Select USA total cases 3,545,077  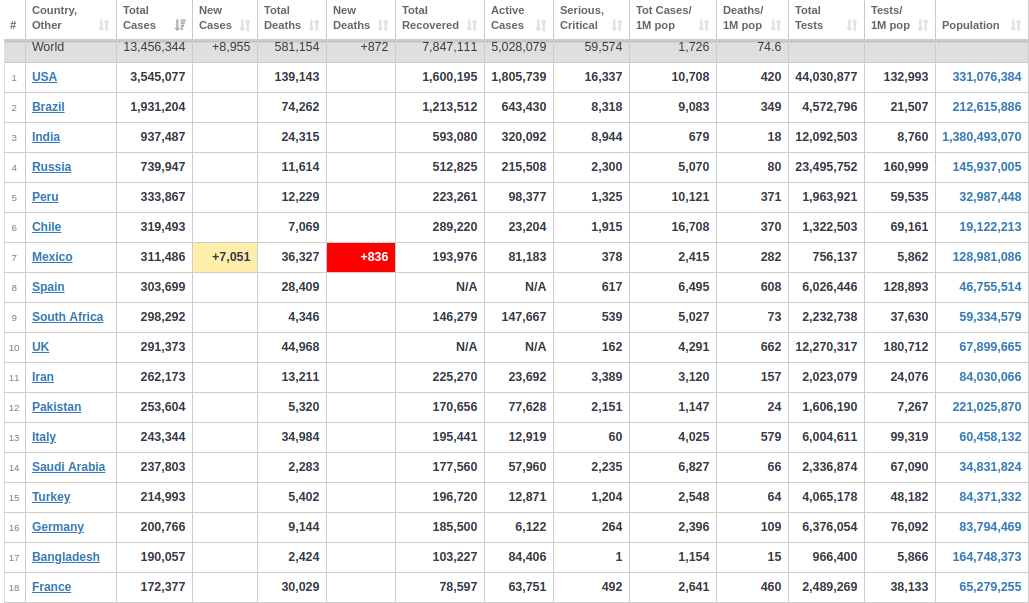pyautogui.click(x=158, y=77)
